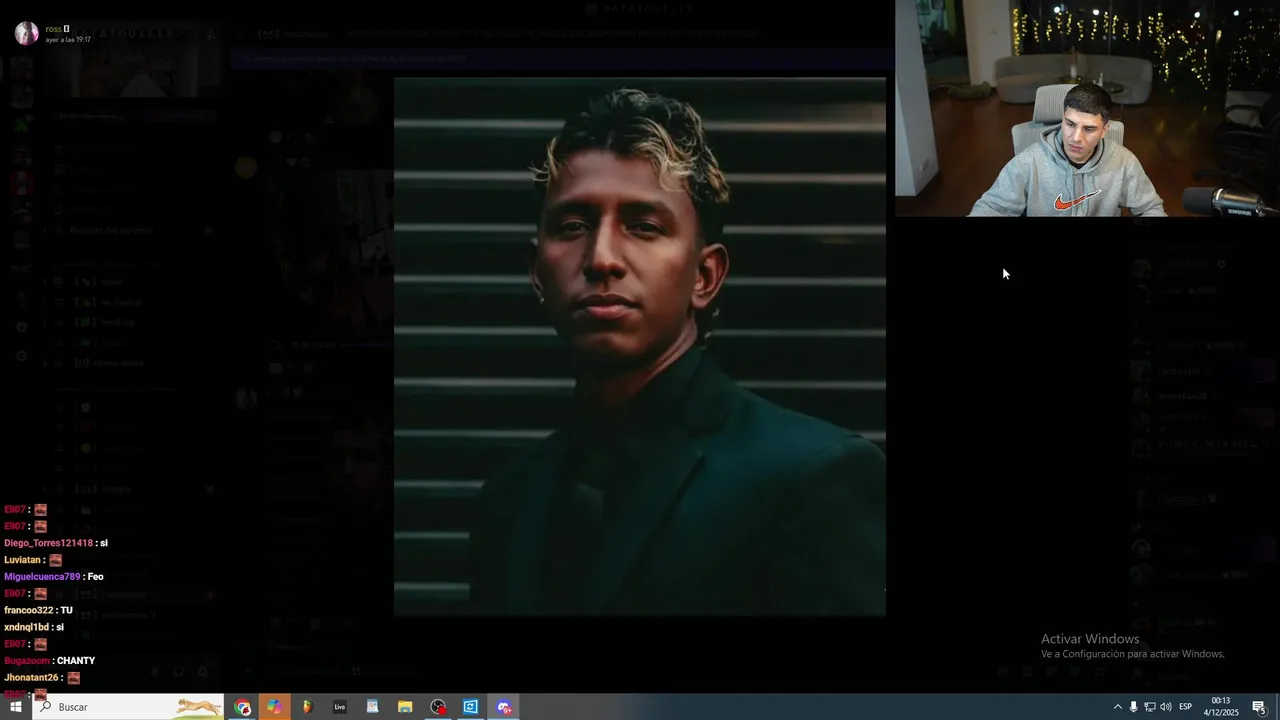Open the volume control in system tray

coord(1166,707)
